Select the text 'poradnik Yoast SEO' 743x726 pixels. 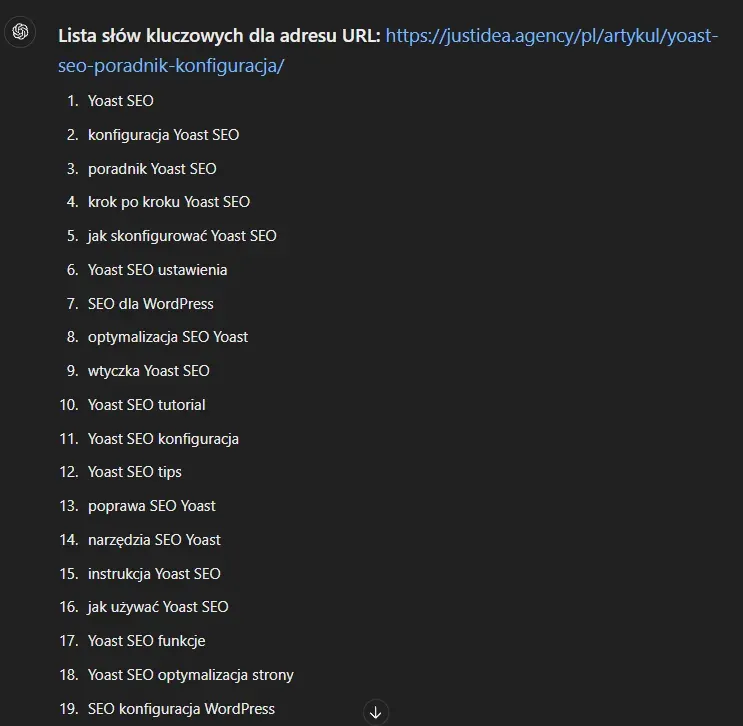coord(152,169)
